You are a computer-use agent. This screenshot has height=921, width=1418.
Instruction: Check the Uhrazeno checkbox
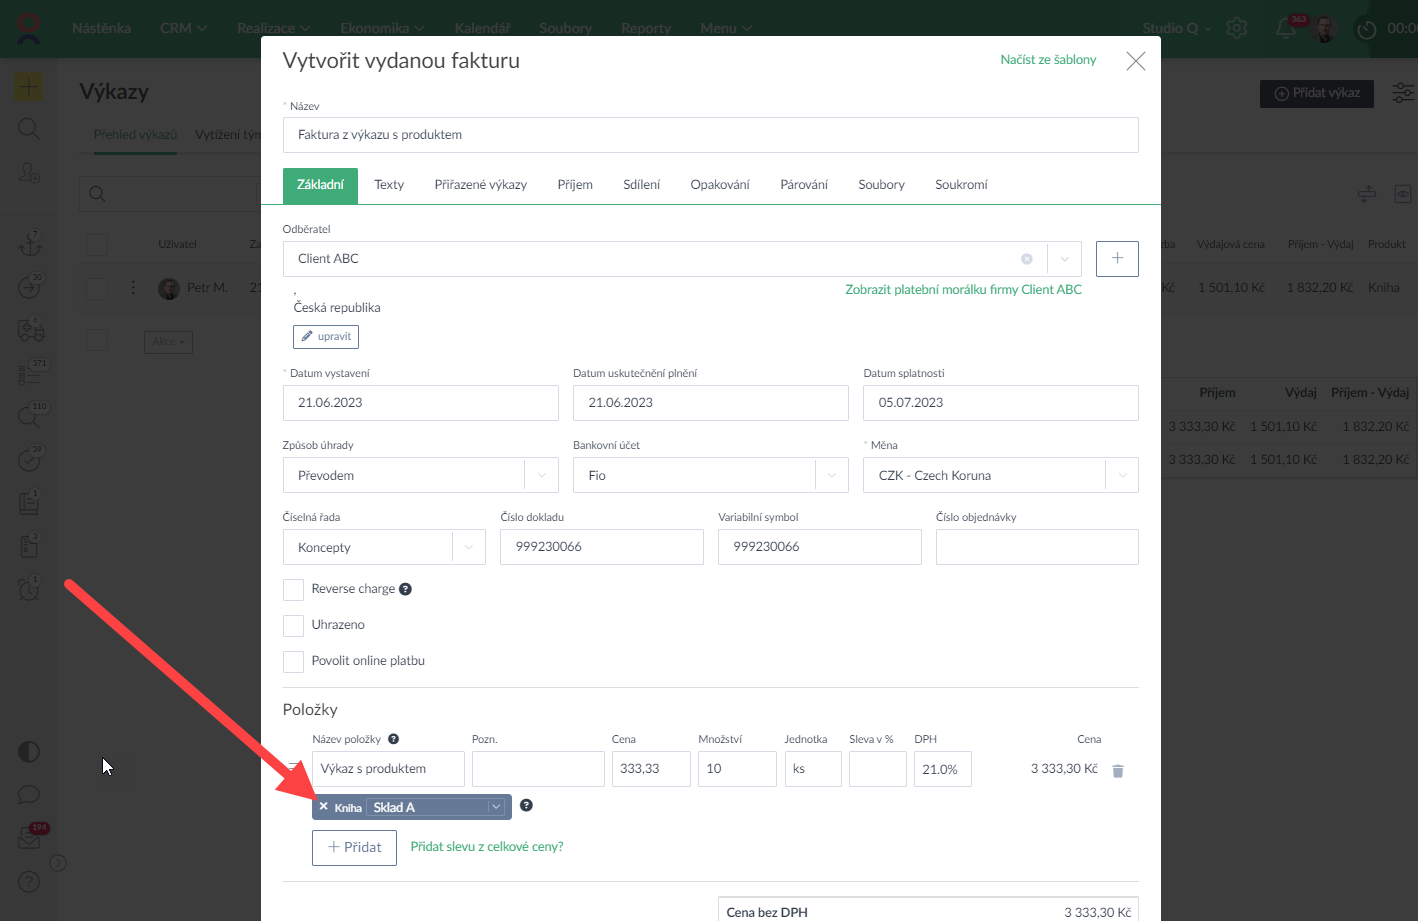[293, 625]
